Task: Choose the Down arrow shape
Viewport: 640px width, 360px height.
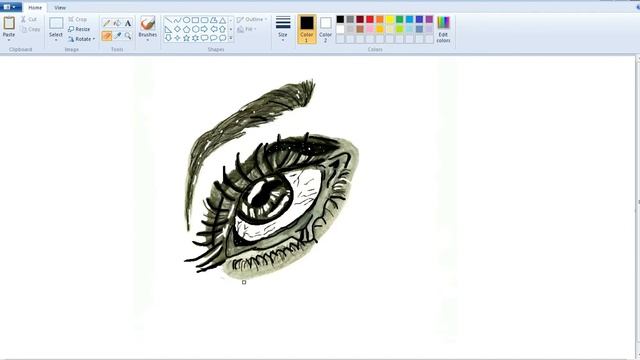Action: tap(168, 38)
